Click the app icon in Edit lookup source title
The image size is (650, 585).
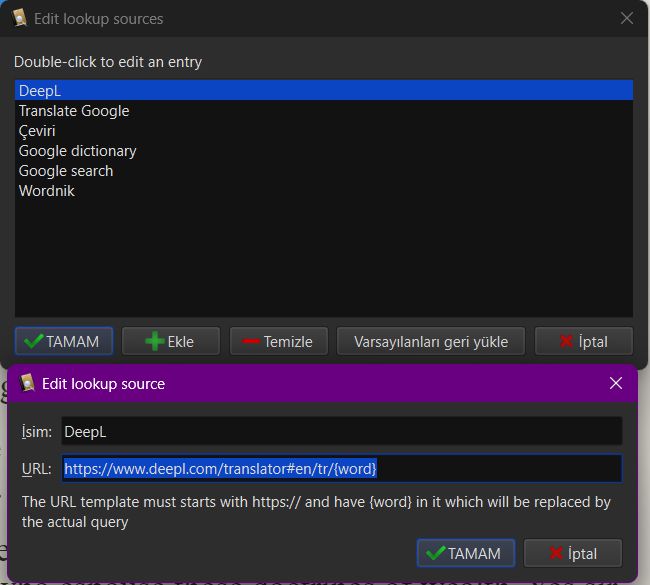(x=27, y=383)
